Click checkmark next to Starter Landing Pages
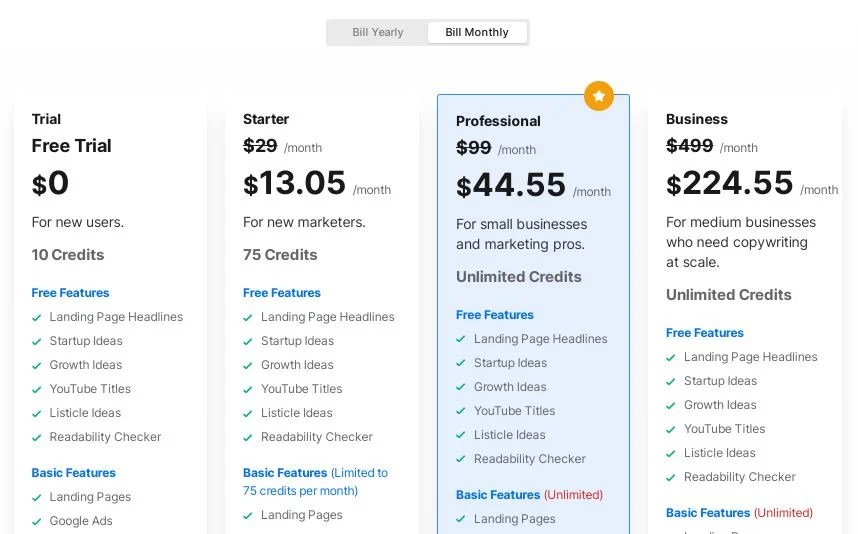Screen dimensions: 858x534 click(248, 515)
